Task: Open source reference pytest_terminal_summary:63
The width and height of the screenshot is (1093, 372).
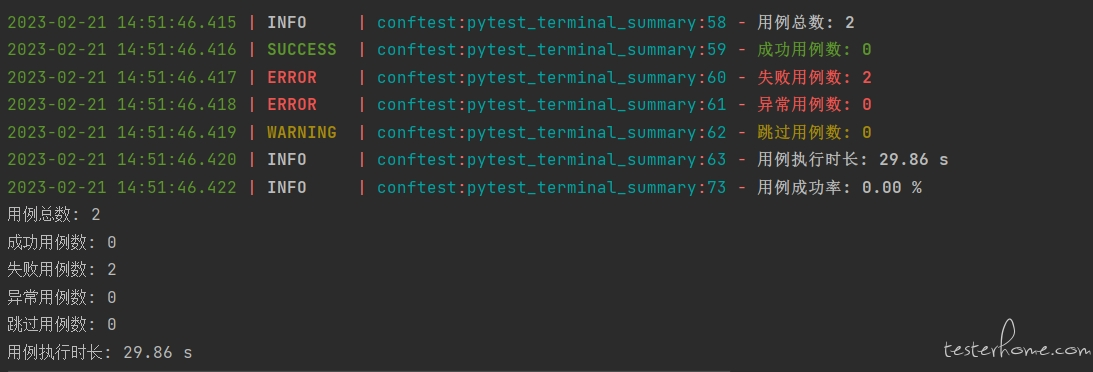Action: pos(552,160)
